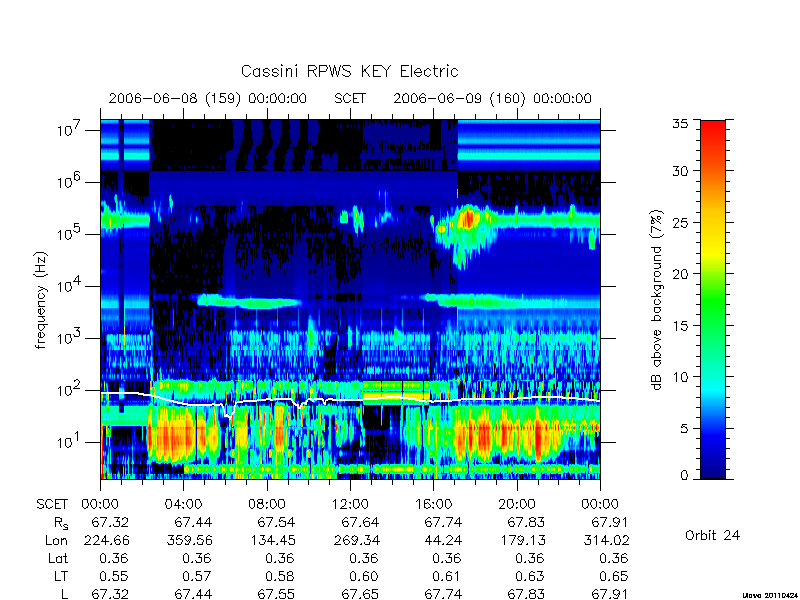Select the end date '2006-06-09 (160) 00:00:00'
Screen dimensions: 800x600
click(x=492, y=98)
